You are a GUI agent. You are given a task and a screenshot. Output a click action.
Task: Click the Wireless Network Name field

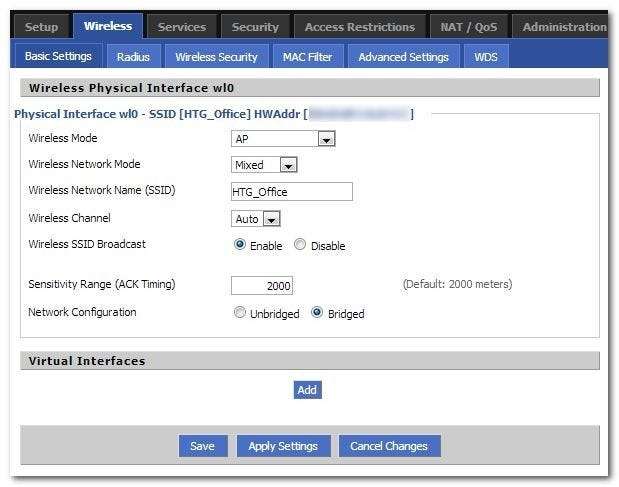pyautogui.click(x=291, y=192)
